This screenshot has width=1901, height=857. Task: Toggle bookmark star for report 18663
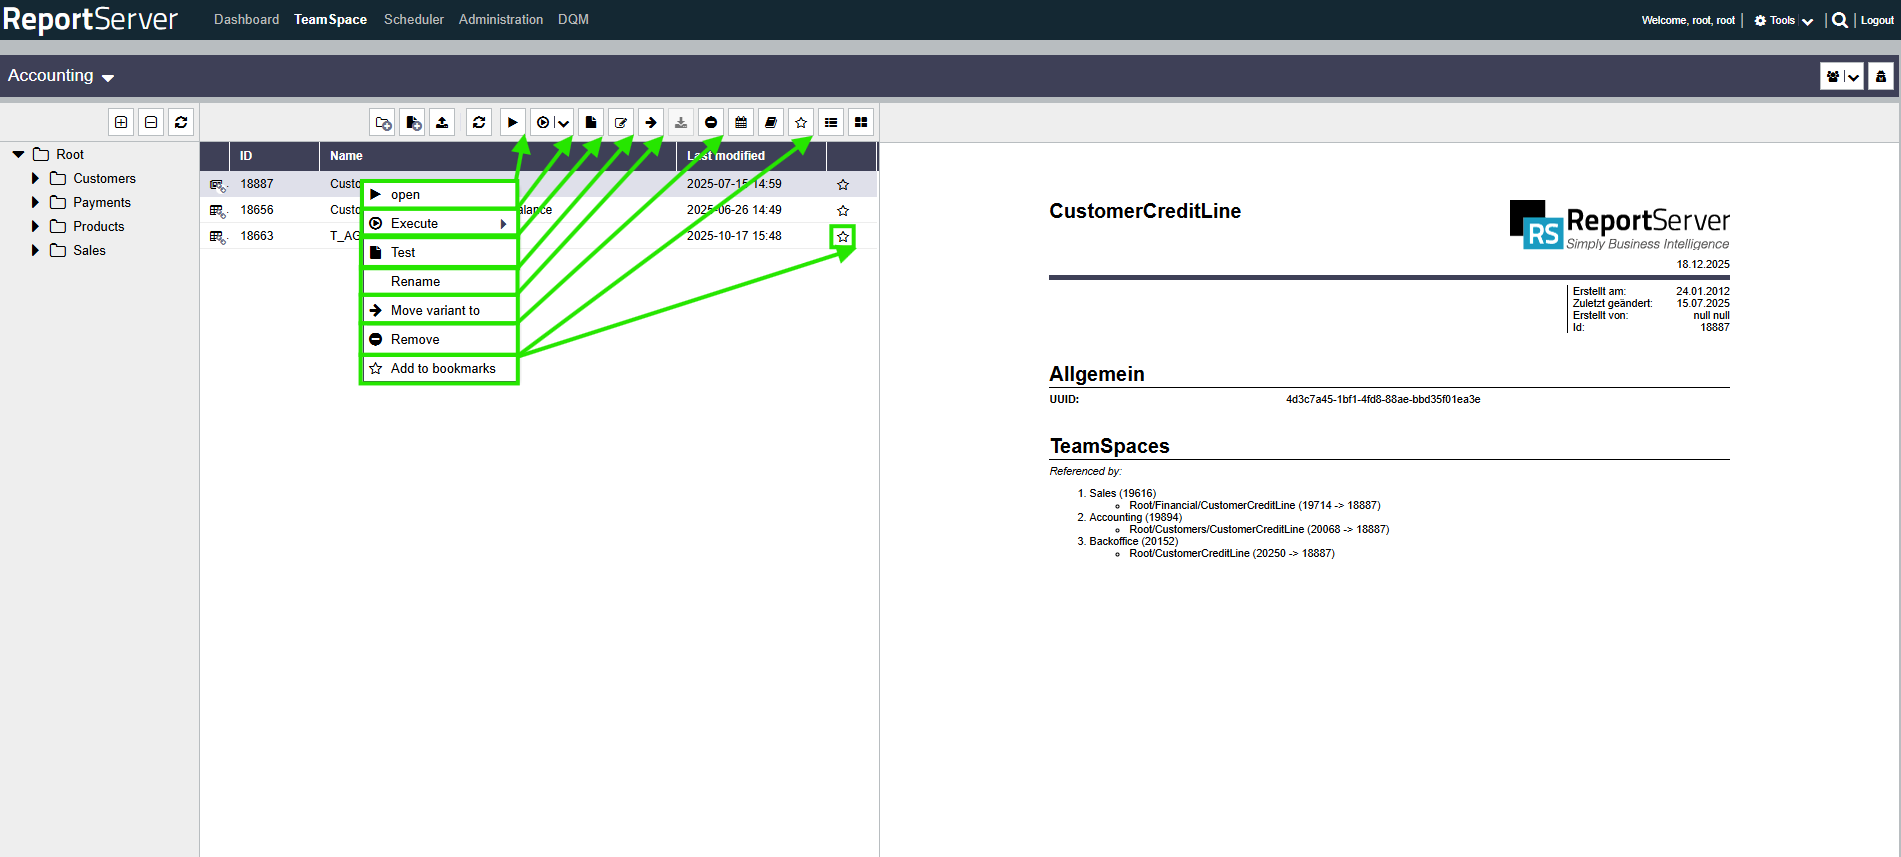click(843, 237)
